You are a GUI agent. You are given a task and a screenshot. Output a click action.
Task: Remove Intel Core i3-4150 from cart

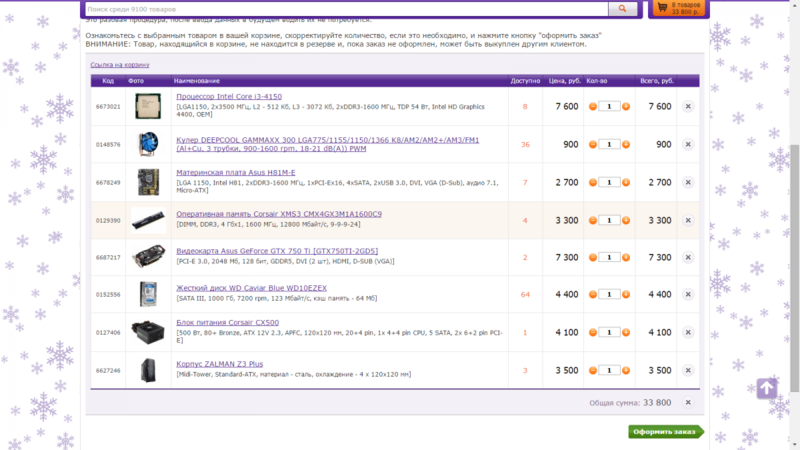(x=687, y=106)
